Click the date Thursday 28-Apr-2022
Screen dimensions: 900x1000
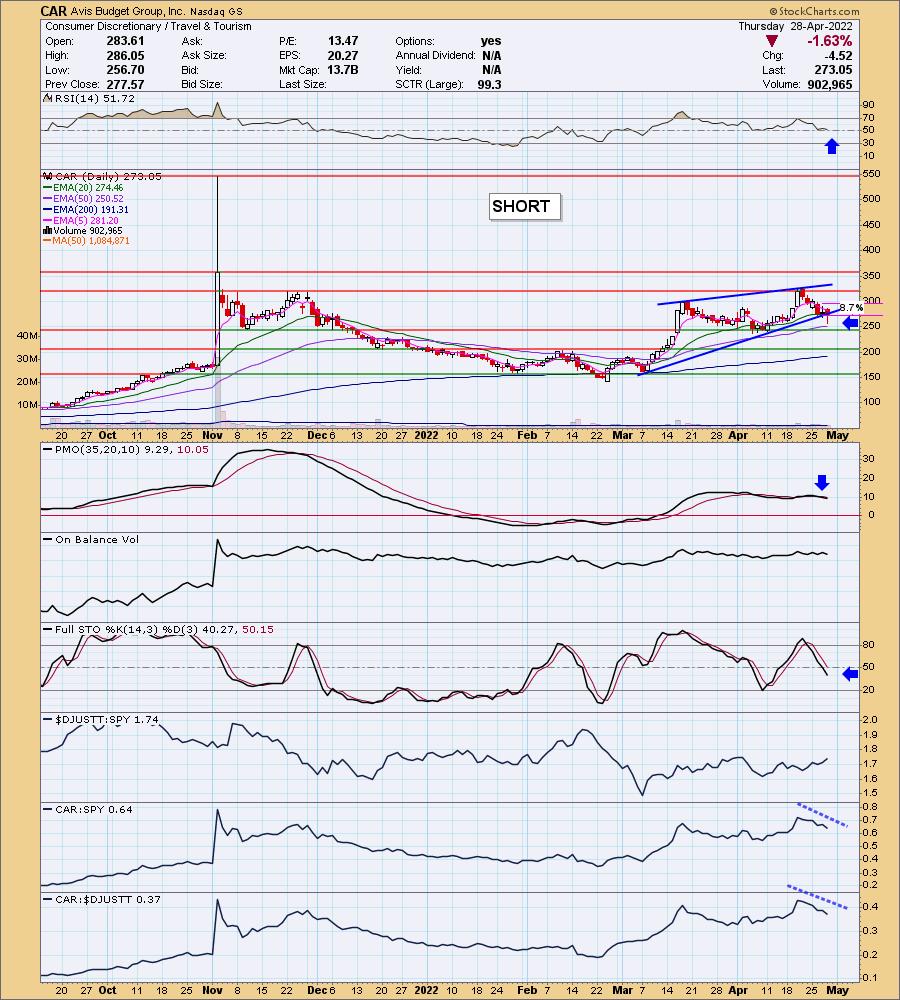pyautogui.click(x=795, y=26)
